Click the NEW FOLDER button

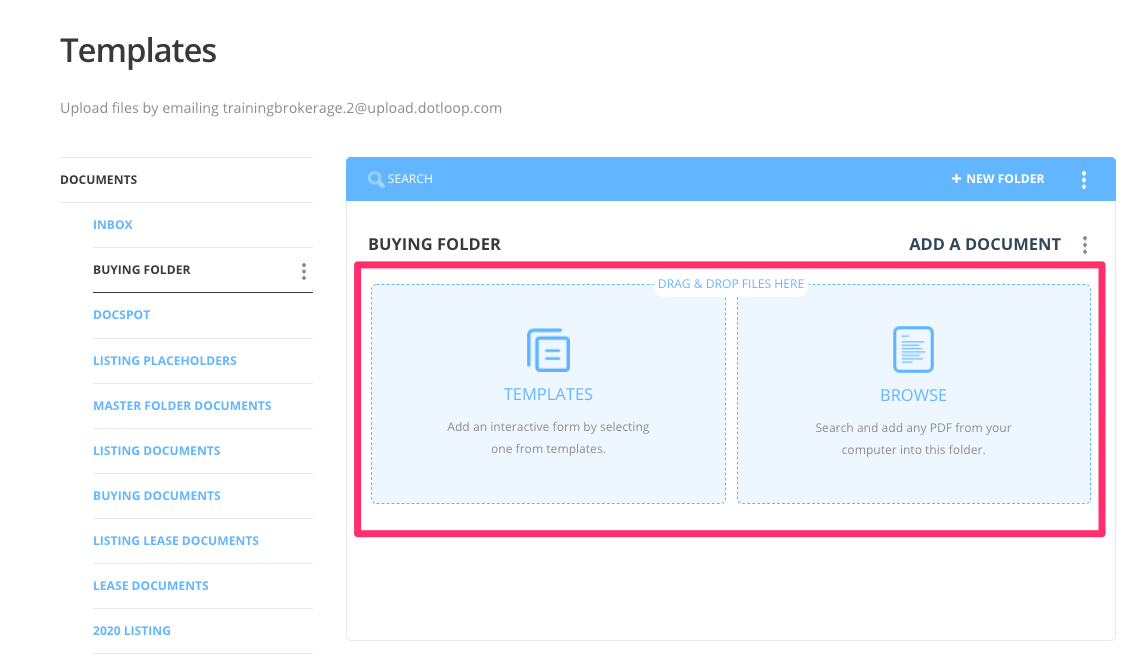997,178
